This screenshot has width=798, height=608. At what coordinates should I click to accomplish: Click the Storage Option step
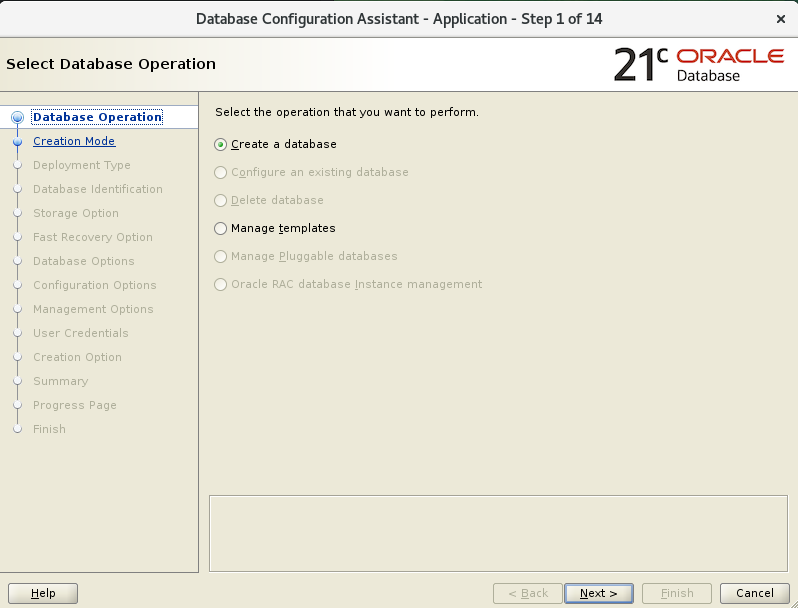point(76,213)
